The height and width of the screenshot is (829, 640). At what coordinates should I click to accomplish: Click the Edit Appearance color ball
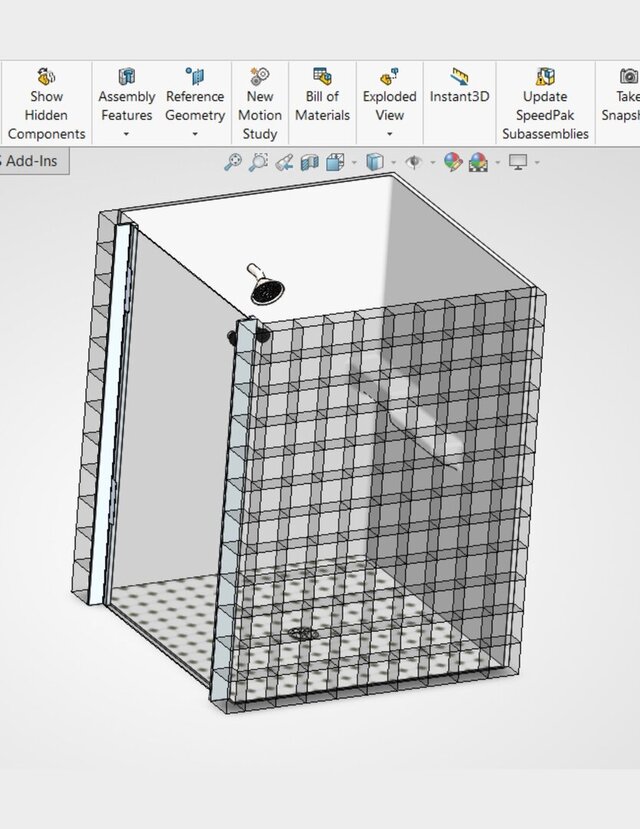click(453, 162)
